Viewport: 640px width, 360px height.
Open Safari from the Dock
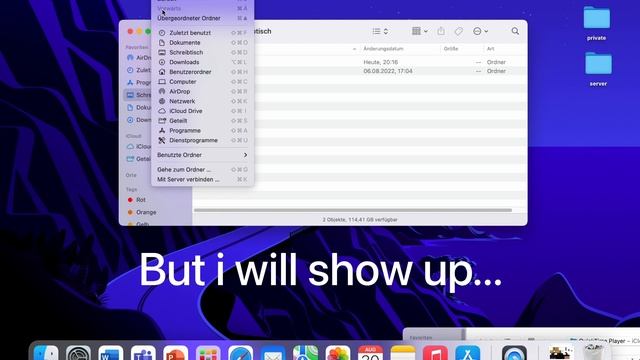point(240,353)
